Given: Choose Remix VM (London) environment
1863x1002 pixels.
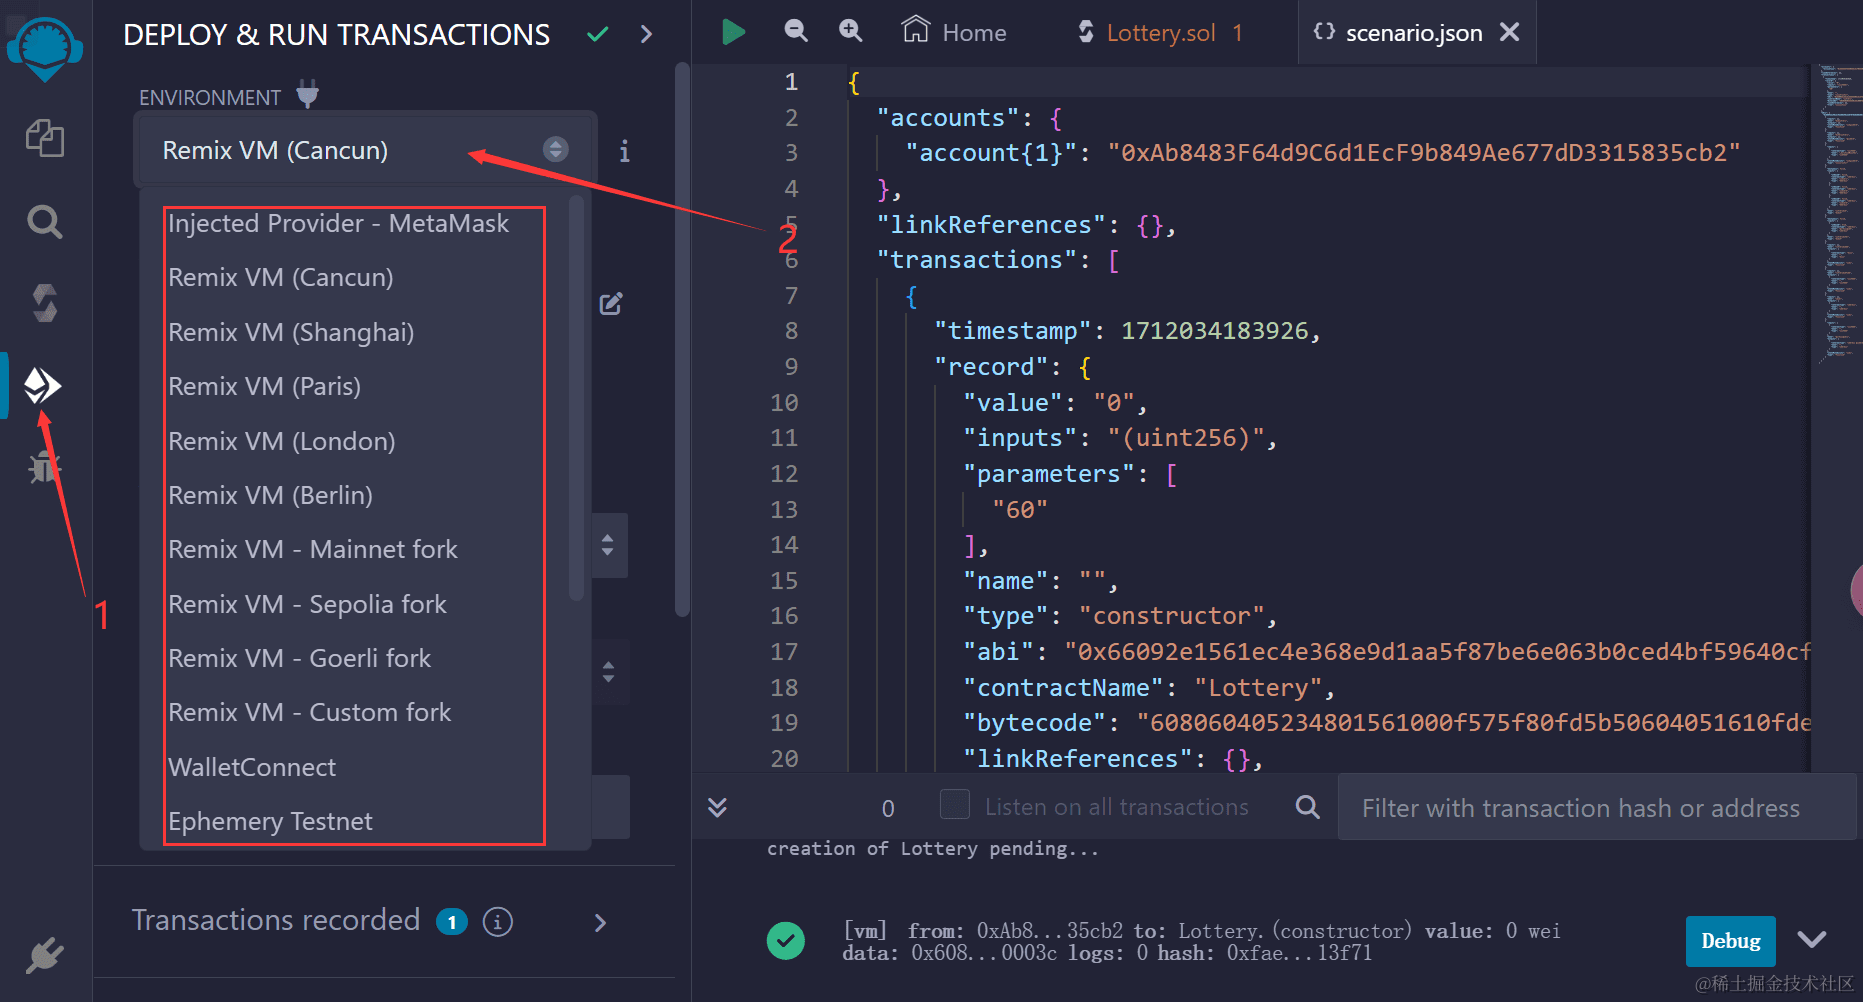Looking at the screenshot, I should tap(281, 441).
